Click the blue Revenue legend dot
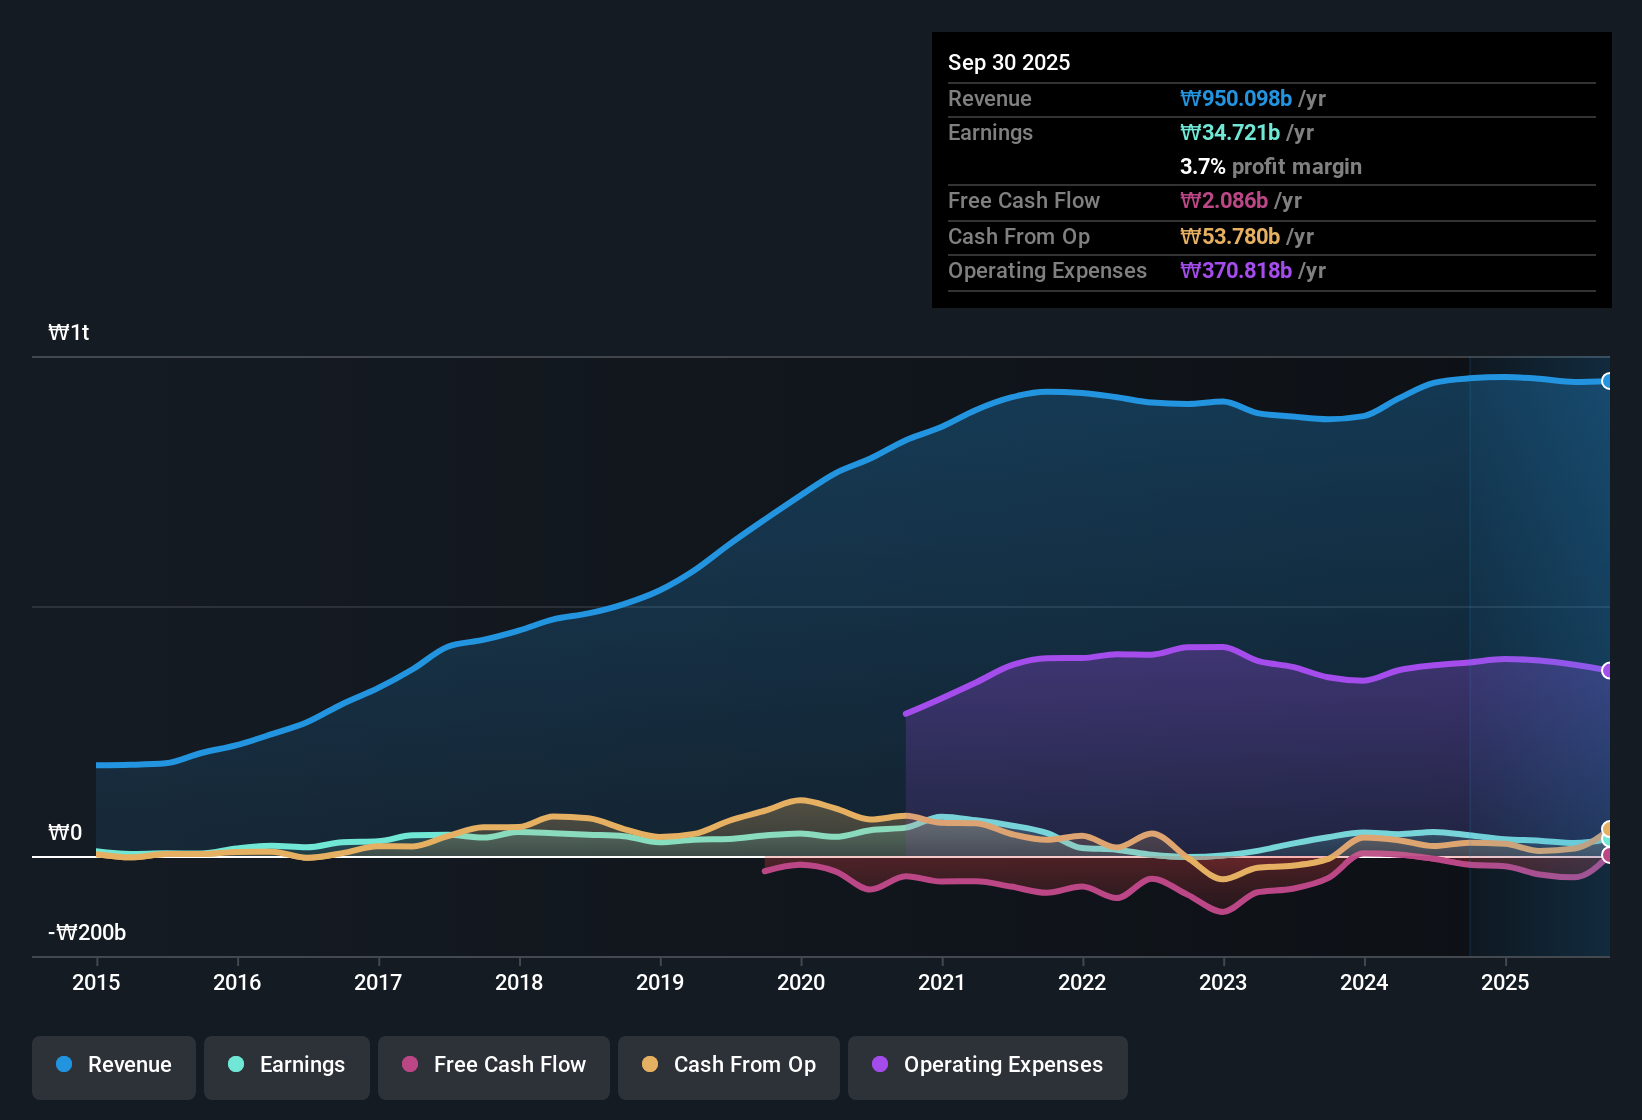This screenshot has width=1642, height=1120. pos(63,1065)
